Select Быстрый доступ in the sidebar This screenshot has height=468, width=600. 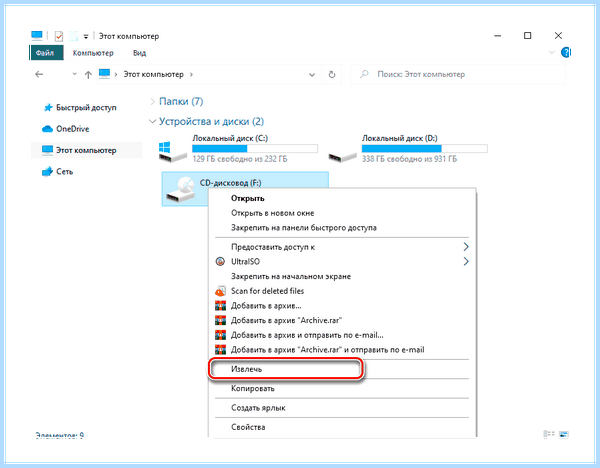pos(86,108)
